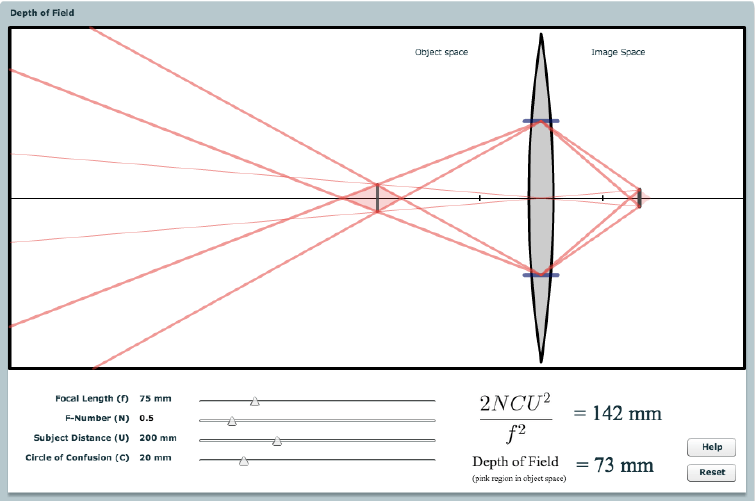Viewport: 755px width, 501px height.
Task: Click the "Image Space" label
Action: pos(617,52)
